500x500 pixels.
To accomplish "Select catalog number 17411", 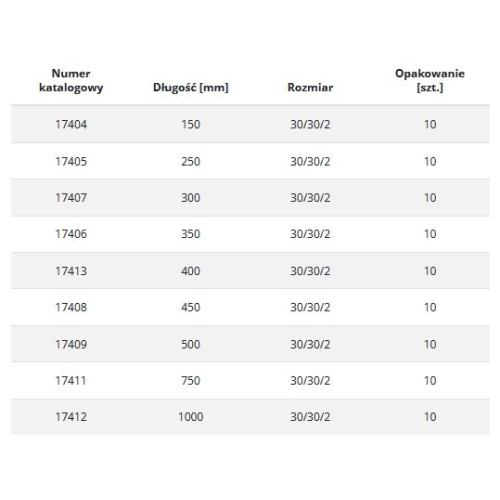I will point(71,381).
